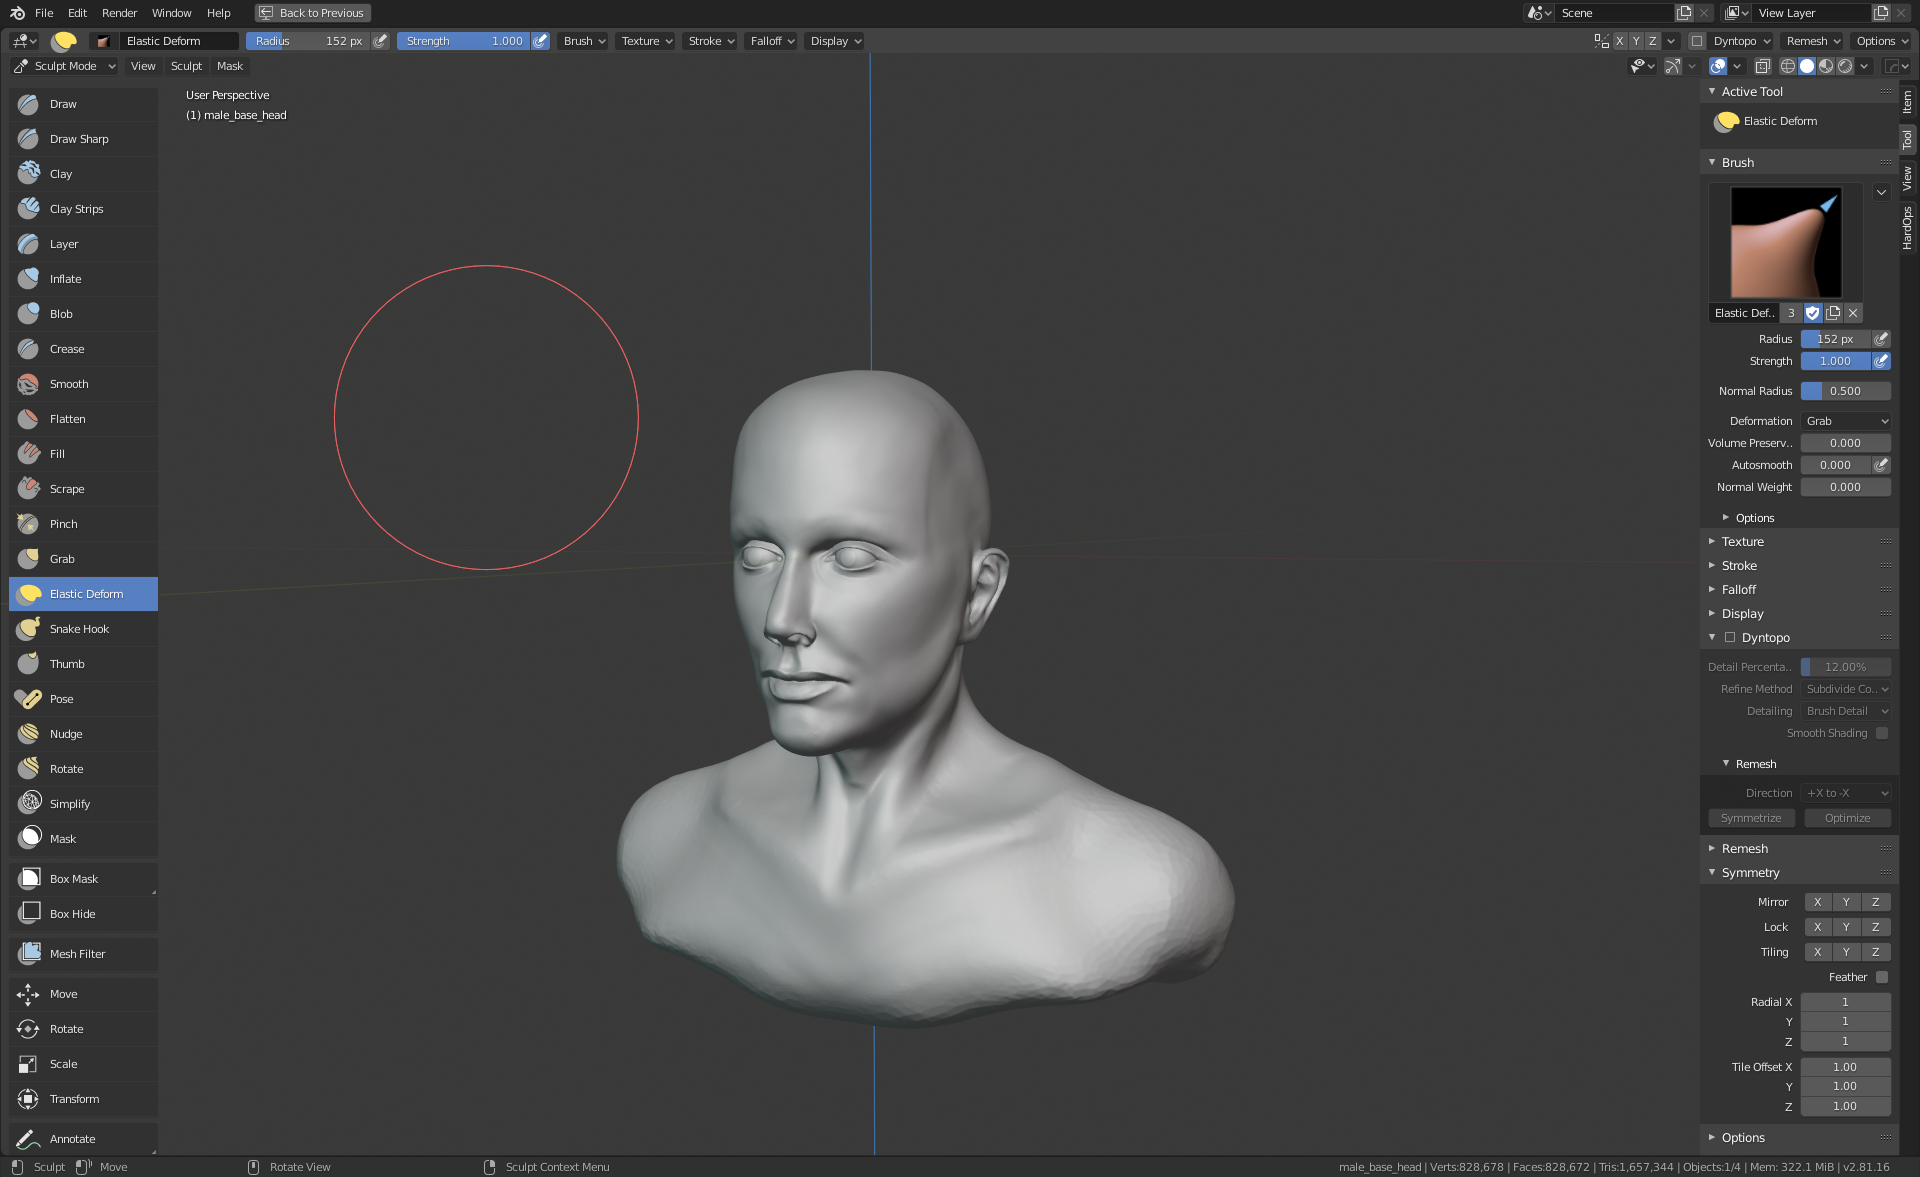The width and height of the screenshot is (1920, 1177).
Task: Pick the Mesh Filter tool
Action: point(77,954)
